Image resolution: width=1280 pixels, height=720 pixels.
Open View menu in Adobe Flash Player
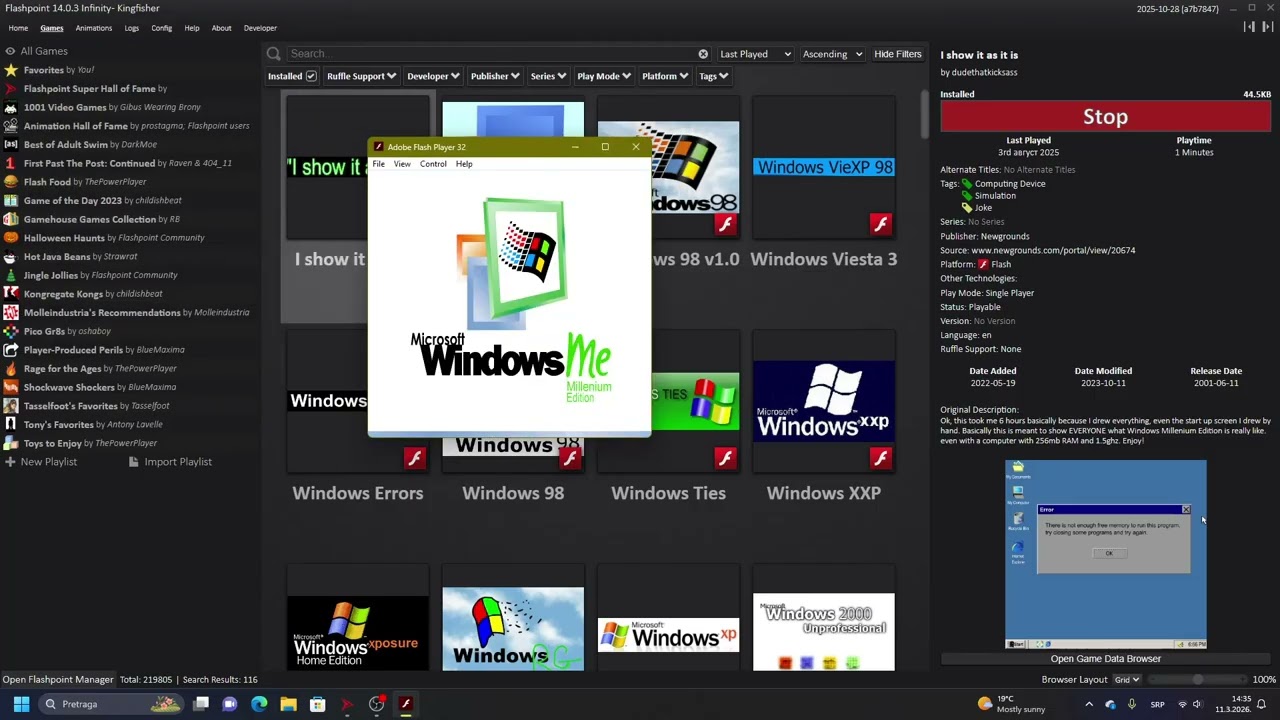[x=402, y=164]
